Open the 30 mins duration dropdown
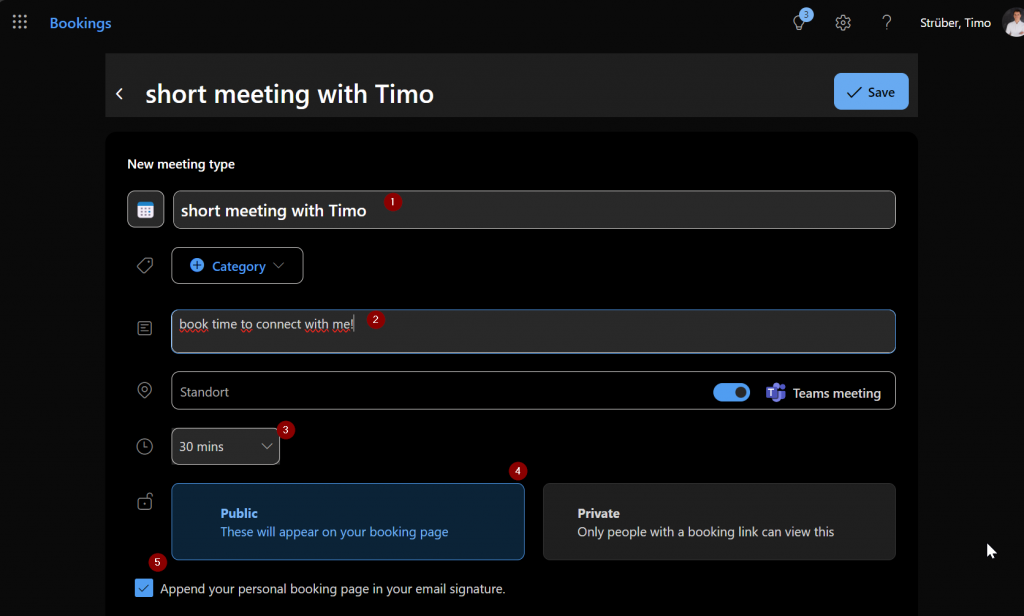1024x616 pixels. point(225,446)
